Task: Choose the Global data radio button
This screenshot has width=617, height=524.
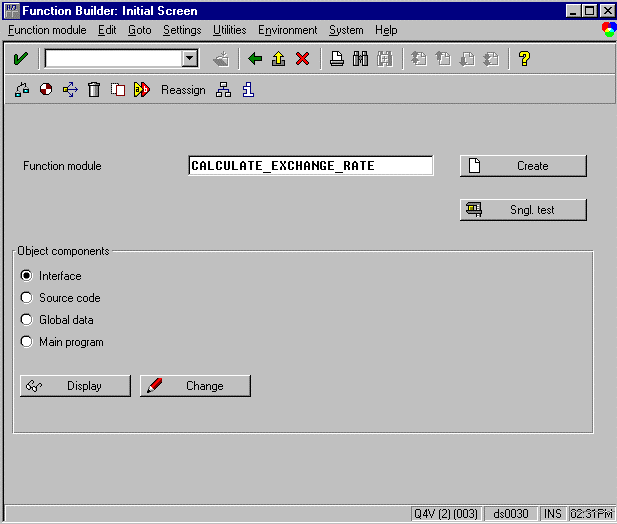Action: tap(27, 320)
